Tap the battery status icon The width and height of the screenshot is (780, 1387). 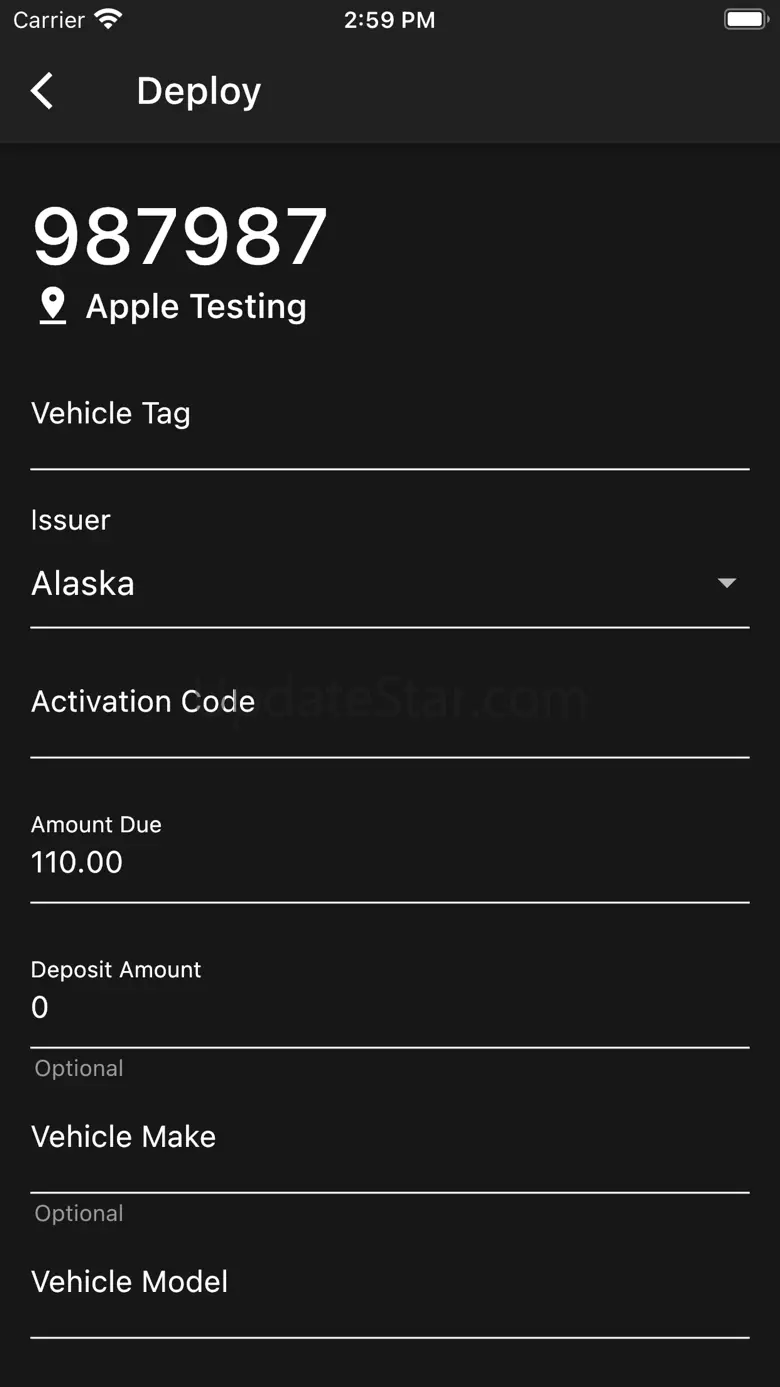point(745,19)
